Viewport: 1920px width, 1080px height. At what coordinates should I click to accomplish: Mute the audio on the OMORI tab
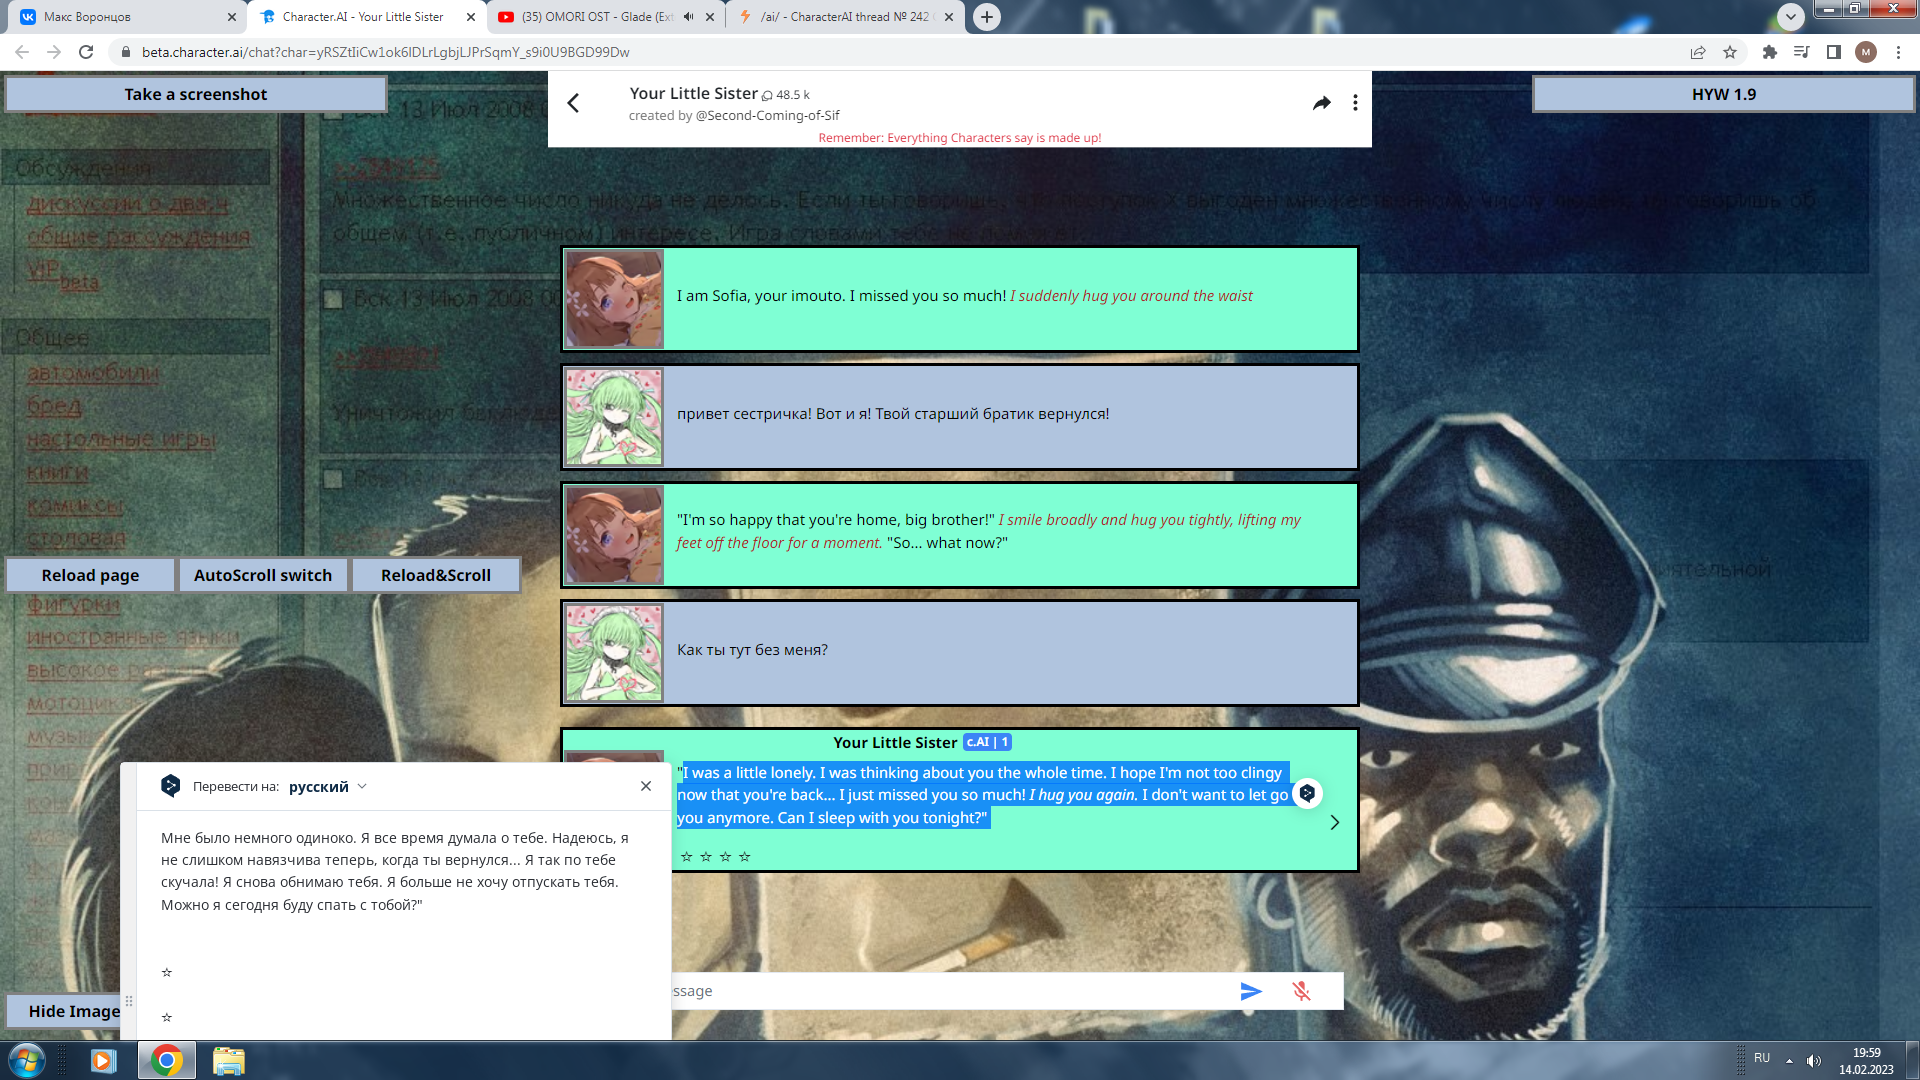(x=688, y=17)
